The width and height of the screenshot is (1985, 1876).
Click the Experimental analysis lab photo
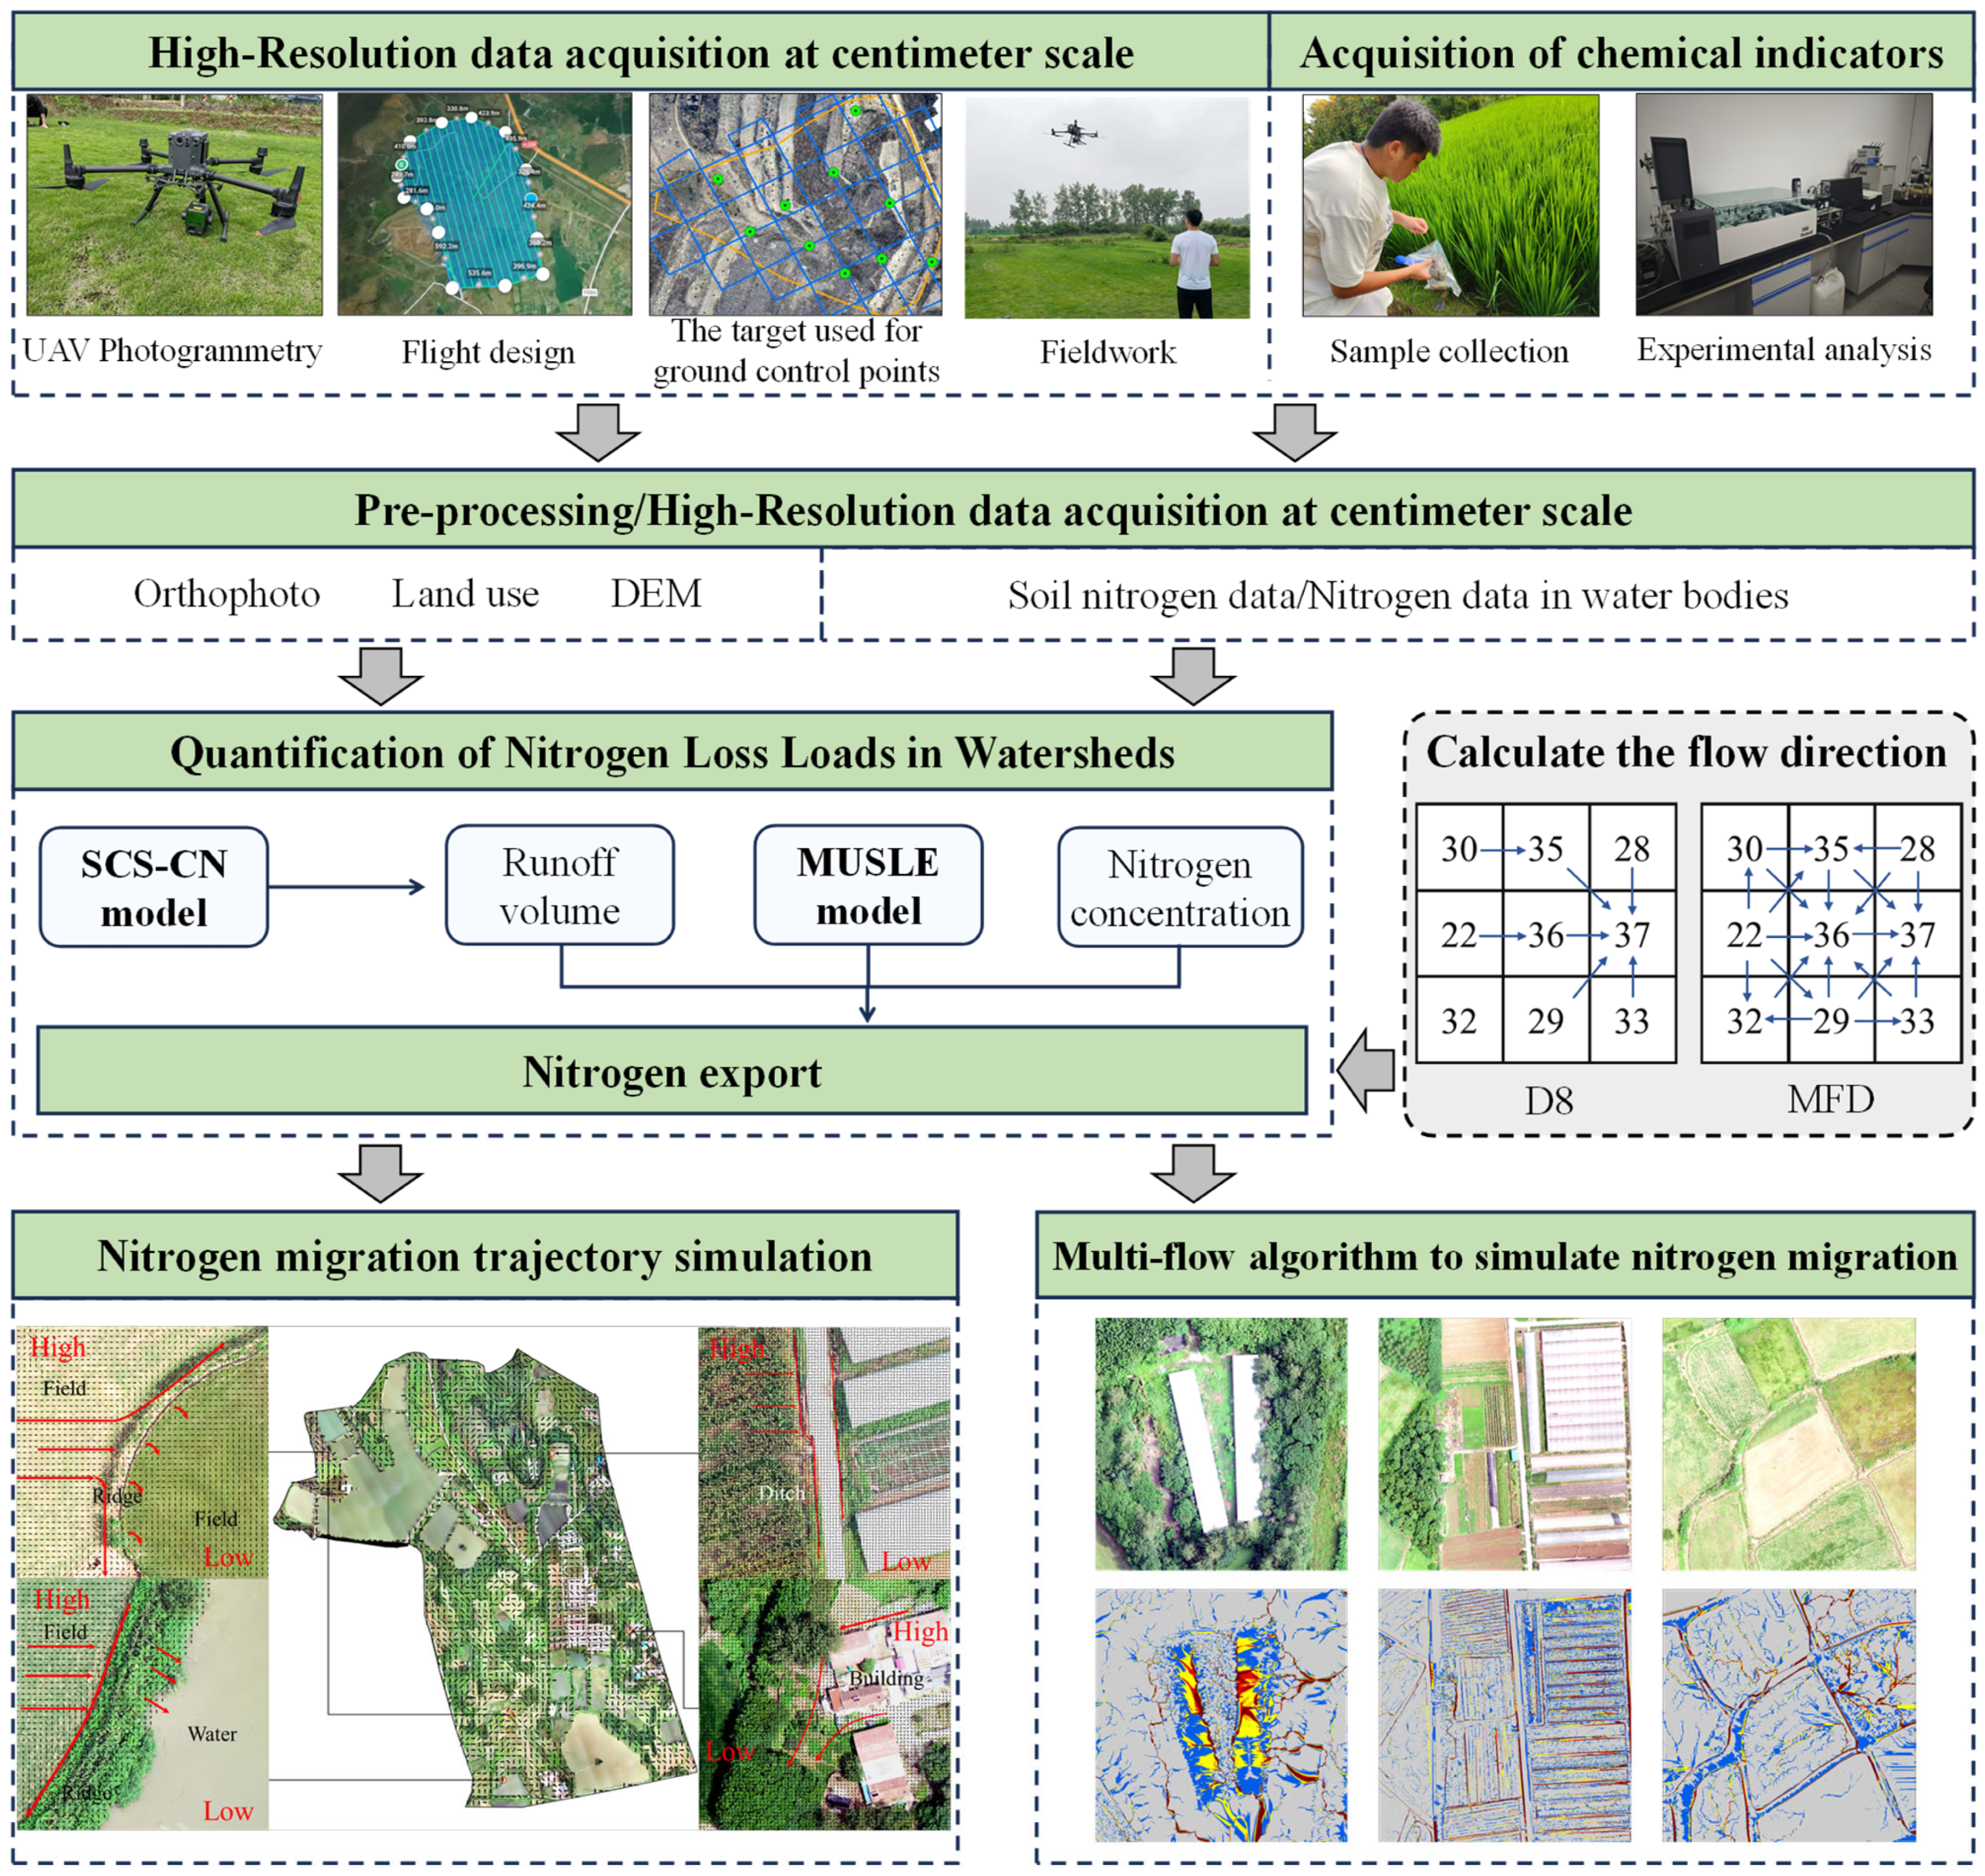click(1783, 205)
